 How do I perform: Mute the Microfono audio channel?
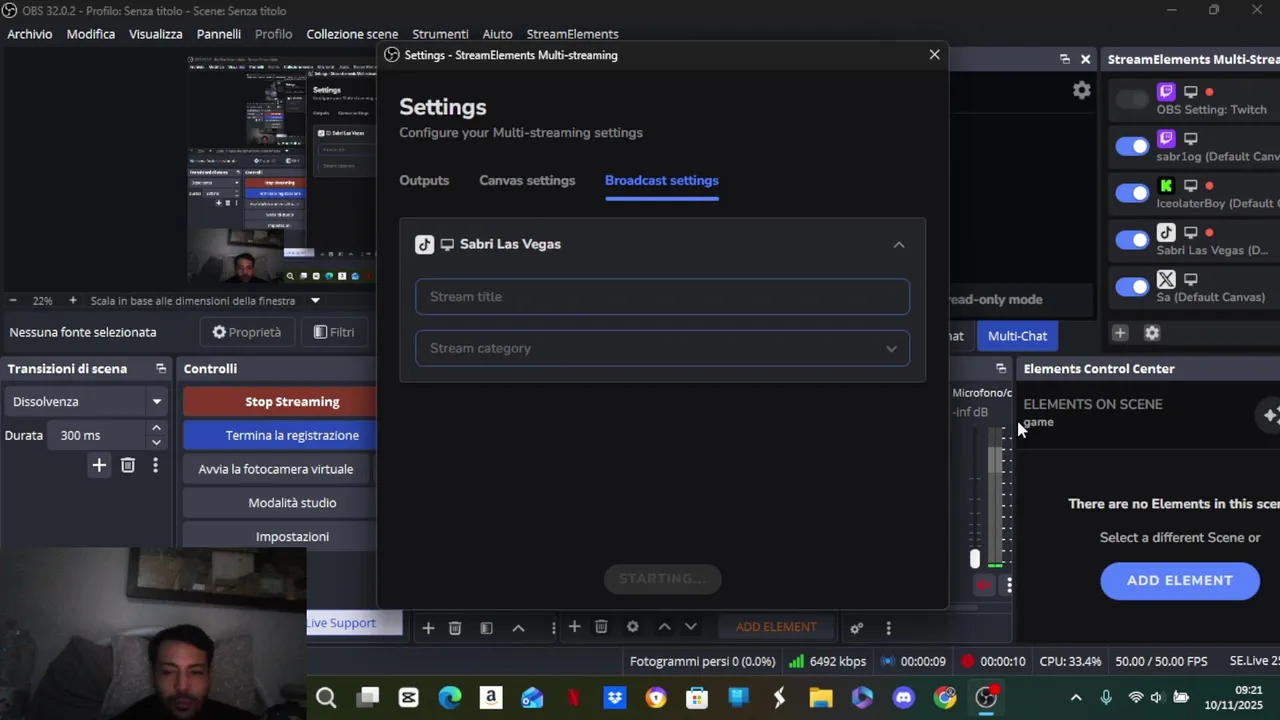pos(984,585)
